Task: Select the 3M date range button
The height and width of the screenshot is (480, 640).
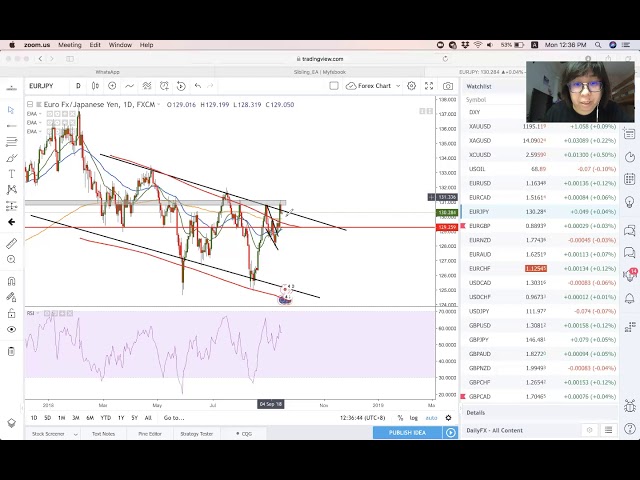Action: pyautogui.click(x=75, y=418)
